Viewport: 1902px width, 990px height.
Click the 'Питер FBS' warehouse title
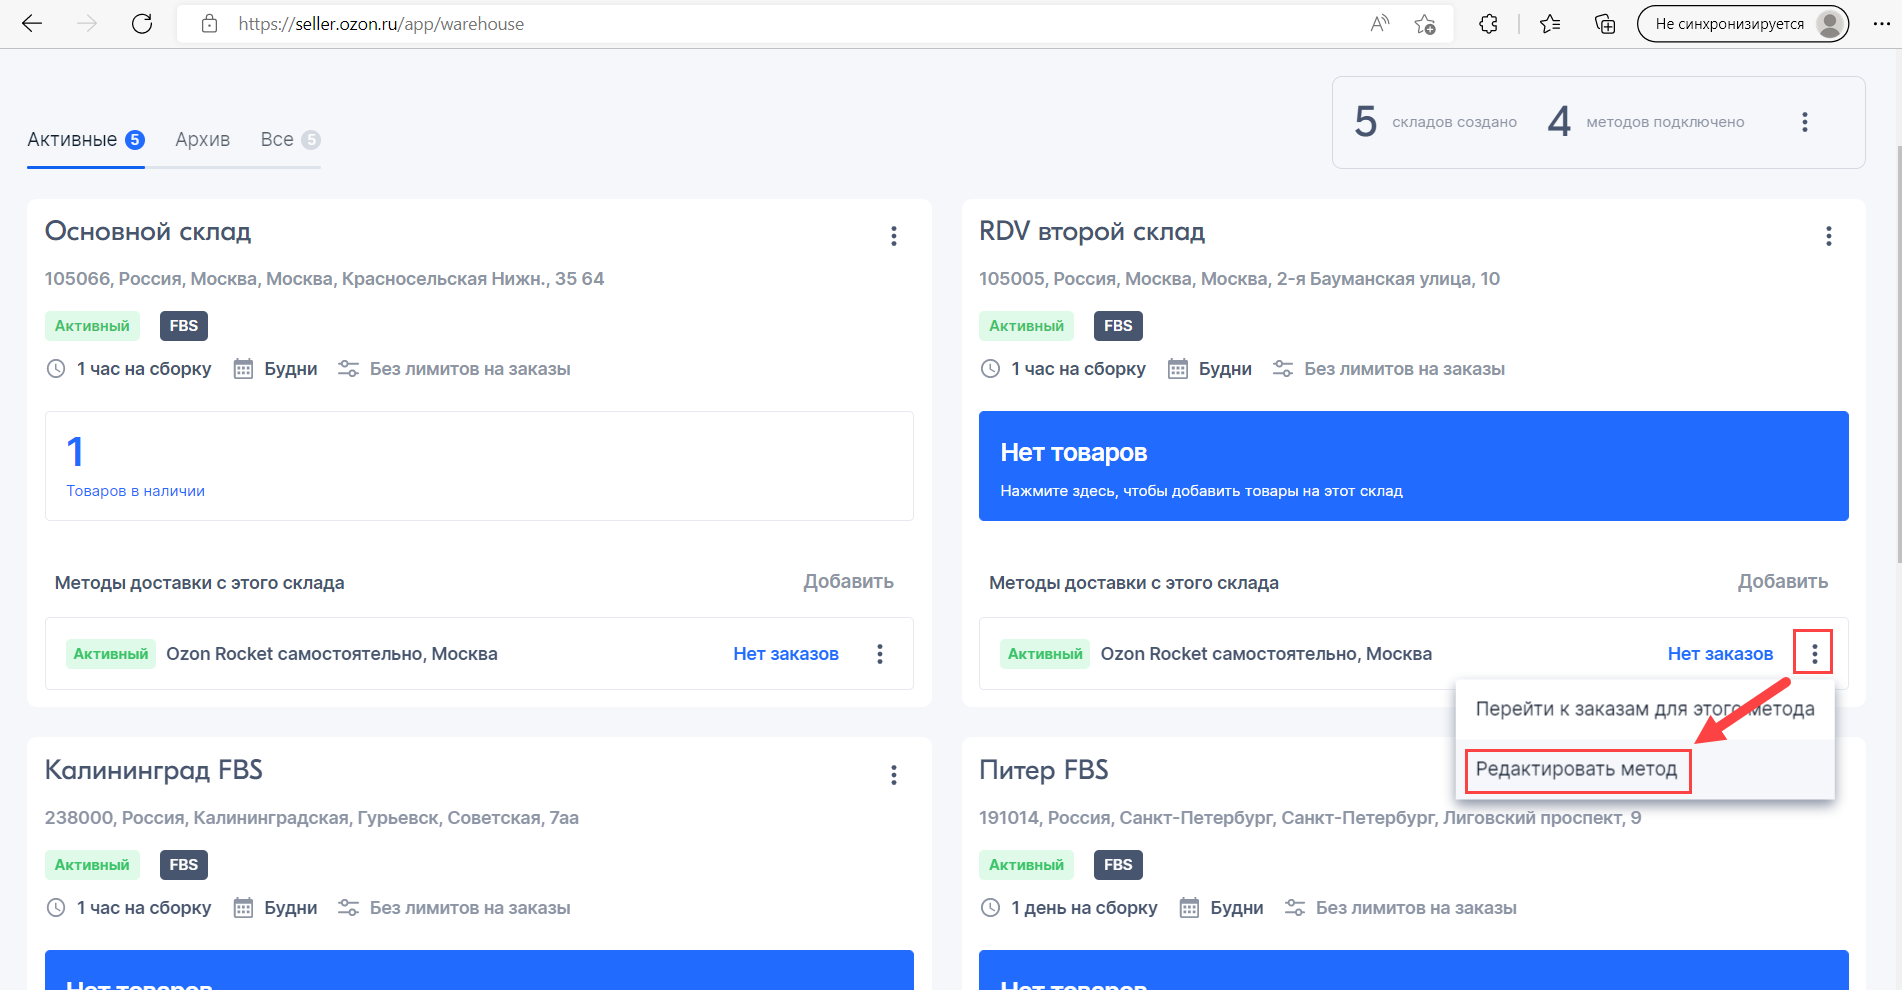pyautogui.click(x=1044, y=770)
